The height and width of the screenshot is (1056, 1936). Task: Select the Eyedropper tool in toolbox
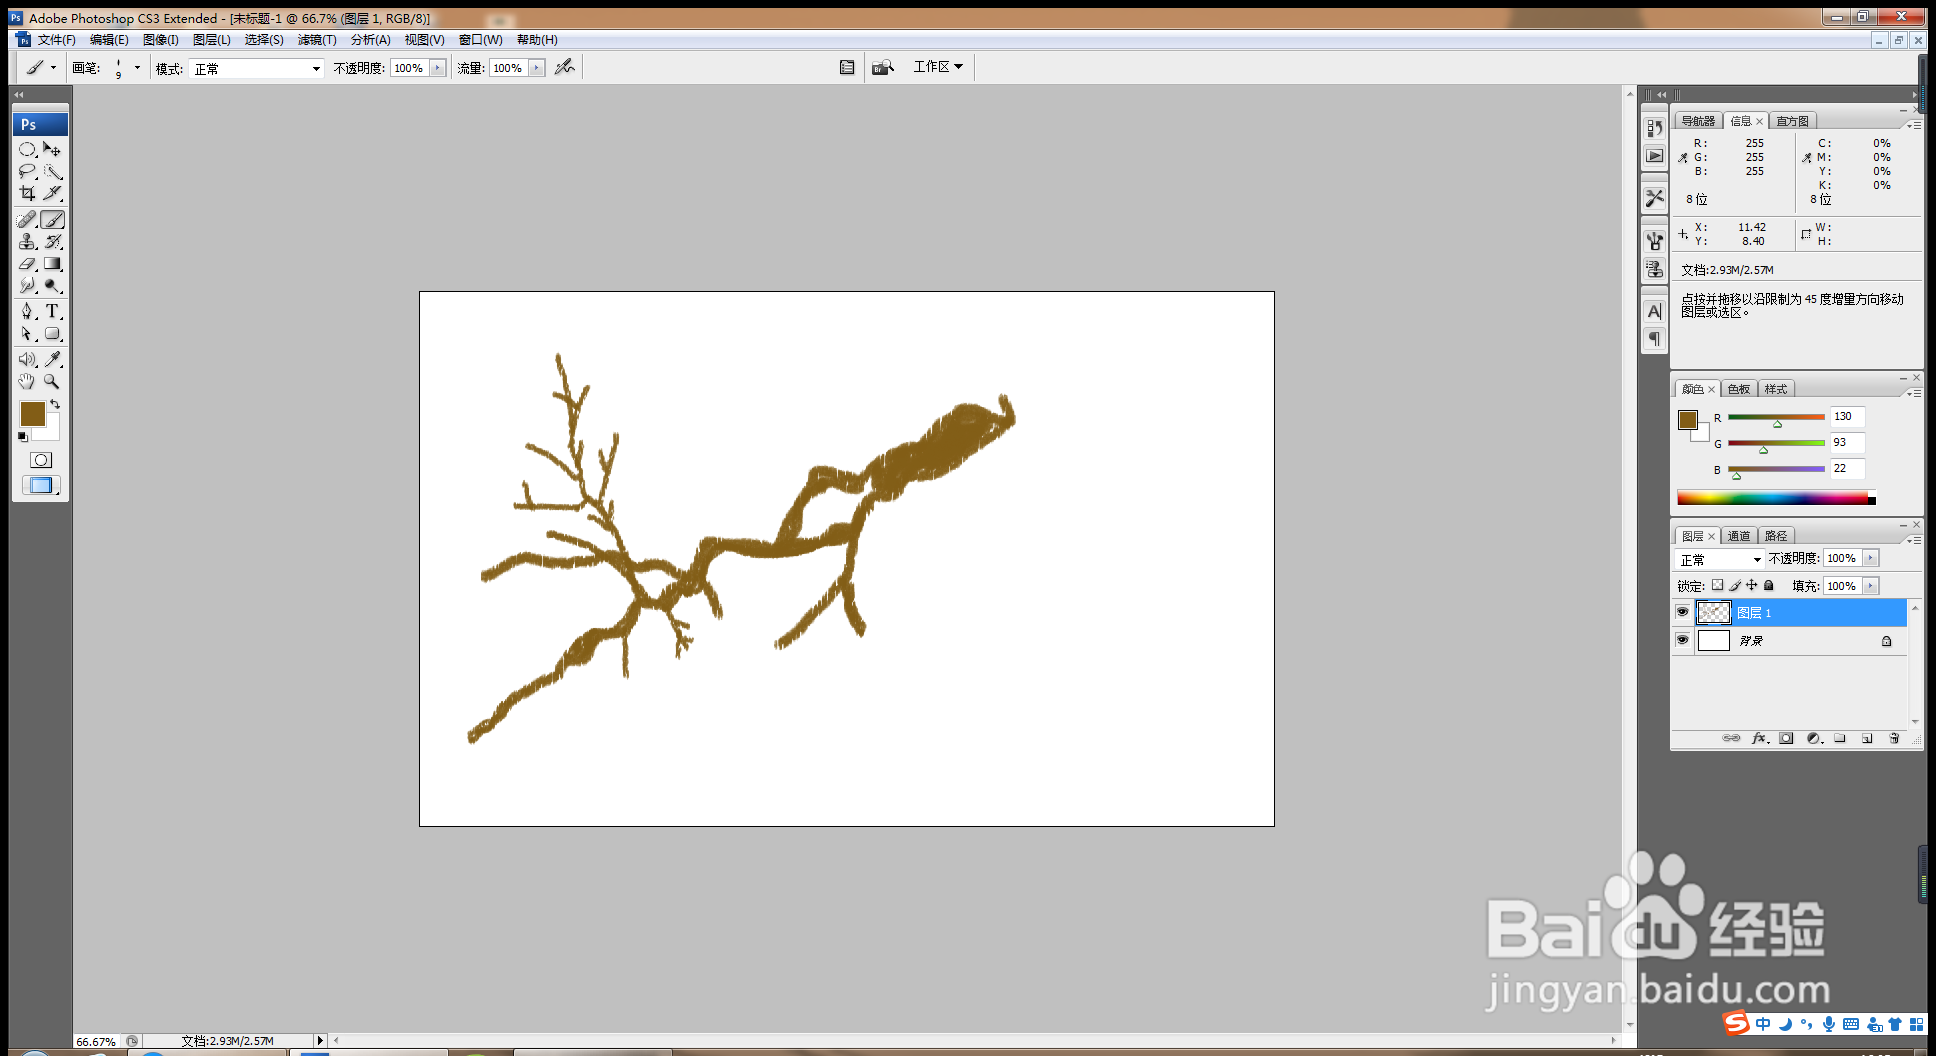coord(53,359)
